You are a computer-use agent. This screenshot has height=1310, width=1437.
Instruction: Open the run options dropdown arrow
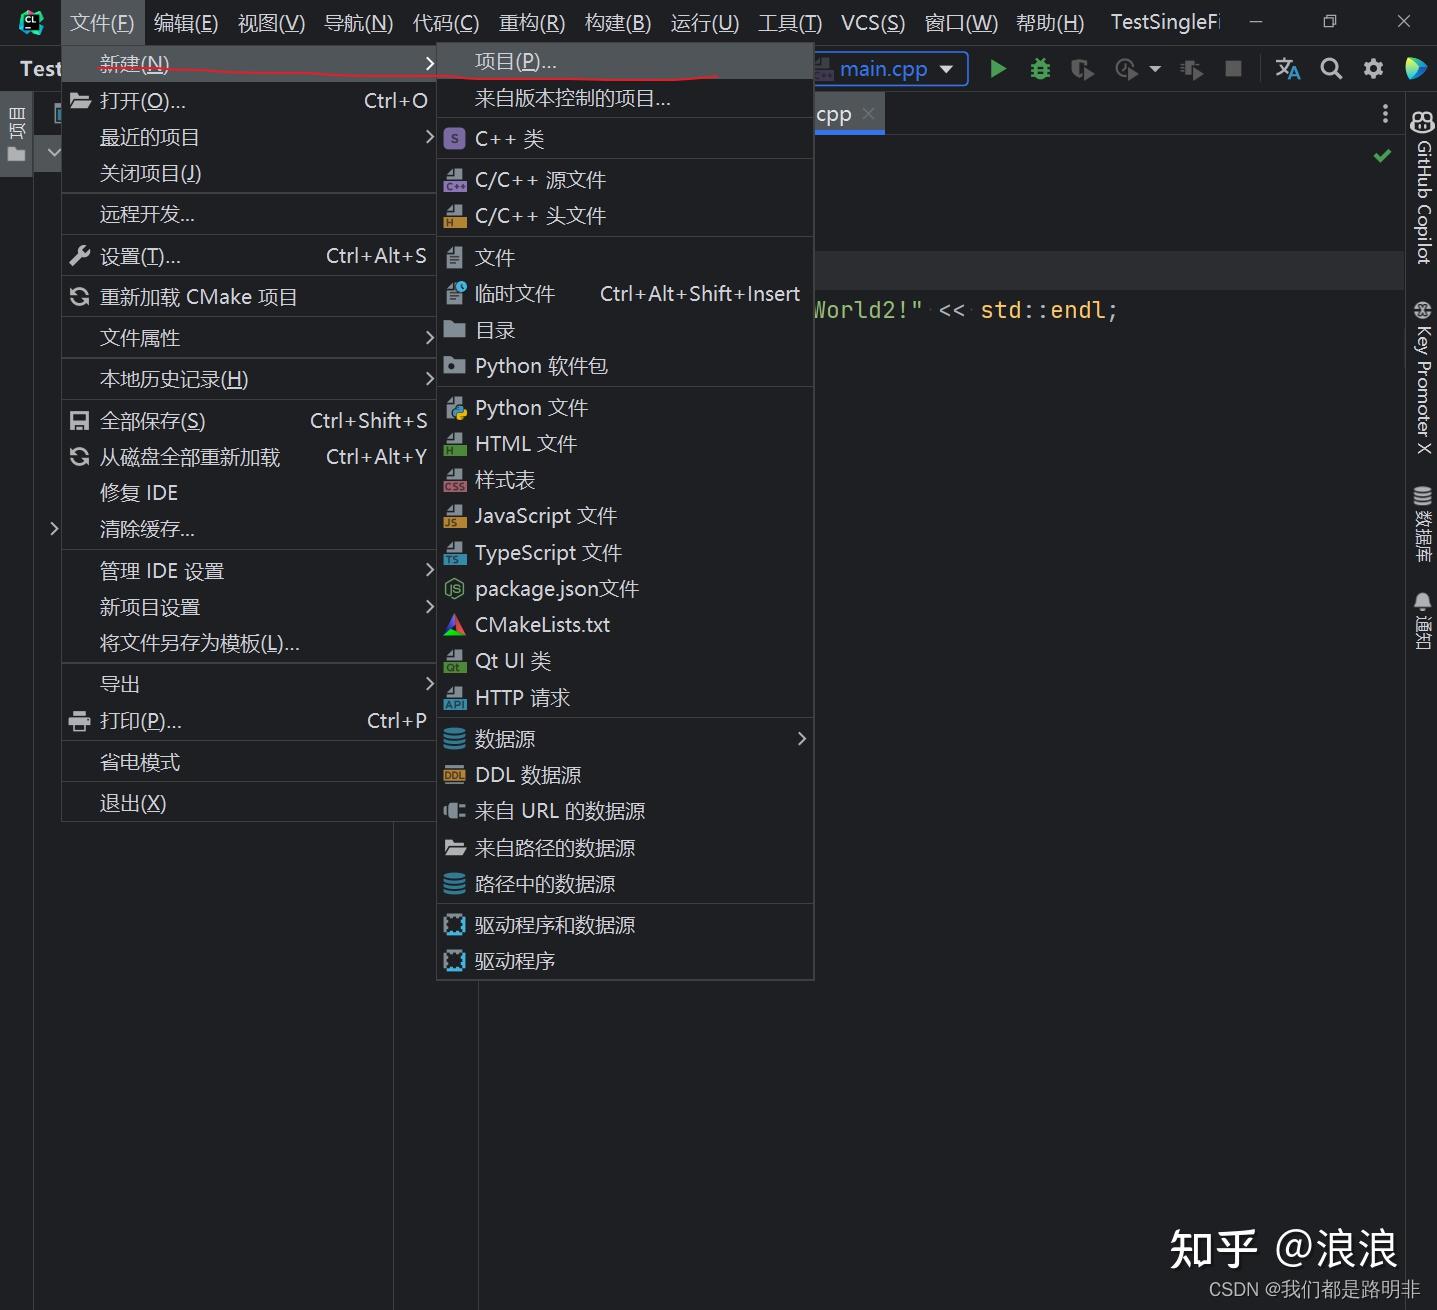tap(1155, 69)
